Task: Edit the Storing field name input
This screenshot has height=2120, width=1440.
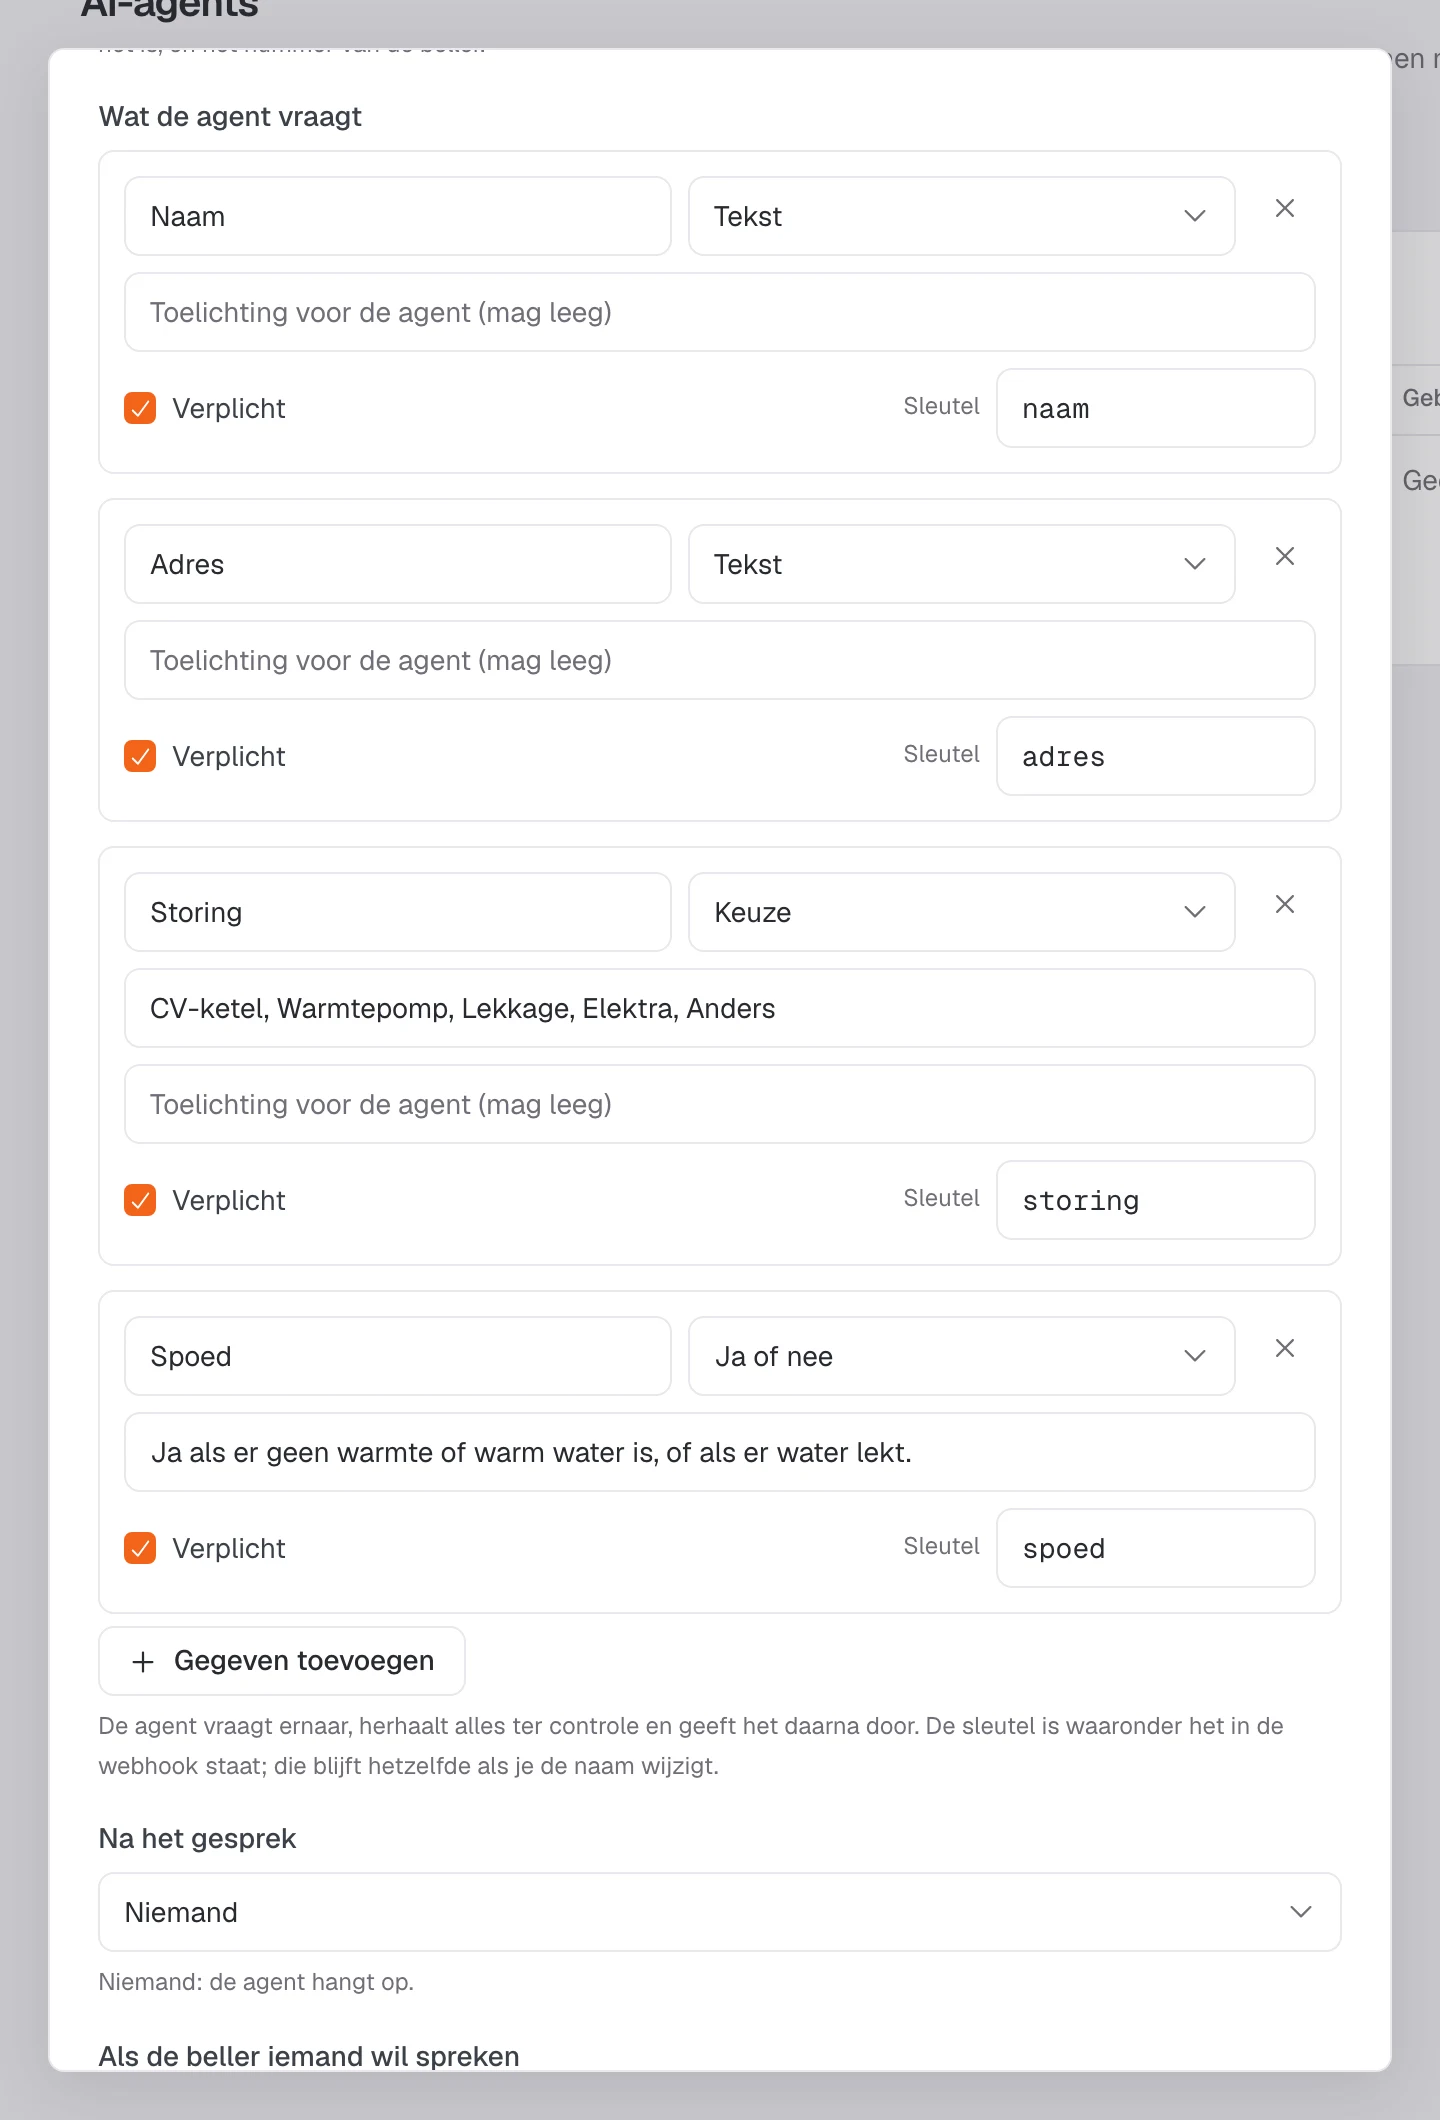Action: [398, 912]
